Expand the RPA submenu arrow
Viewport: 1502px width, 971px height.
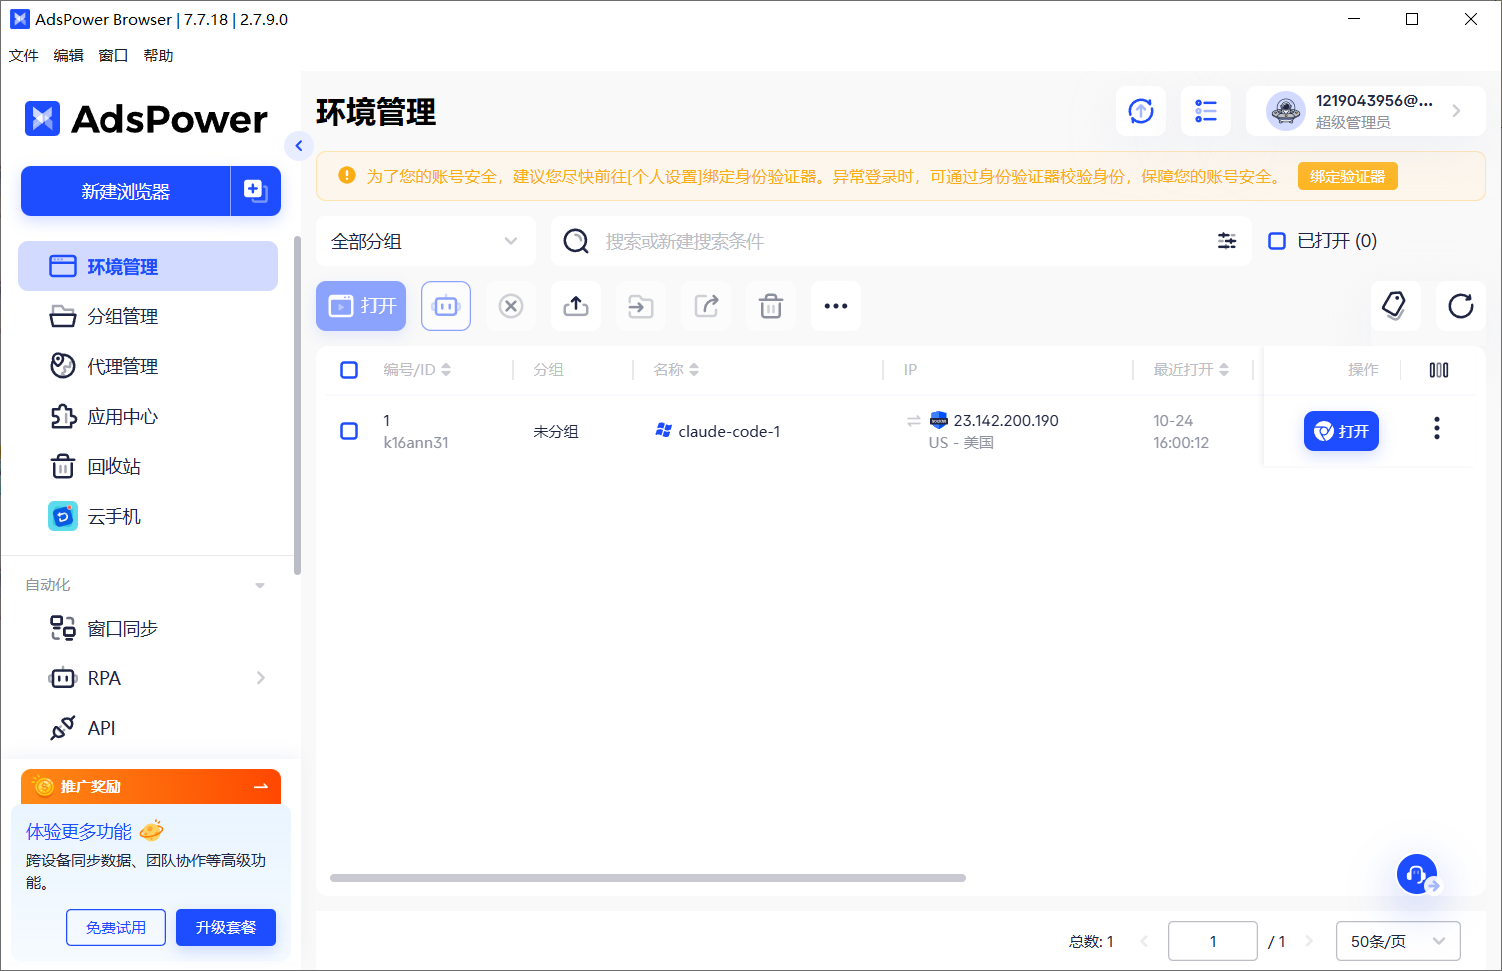pyautogui.click(x=261, y=678)
